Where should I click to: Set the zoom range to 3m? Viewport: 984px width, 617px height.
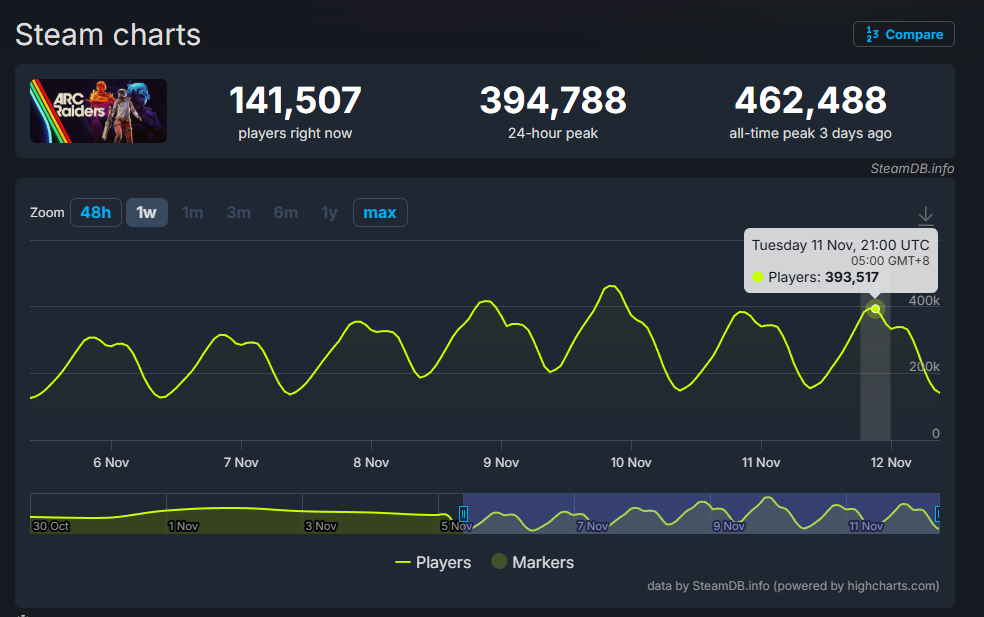(x=238, y=212)
